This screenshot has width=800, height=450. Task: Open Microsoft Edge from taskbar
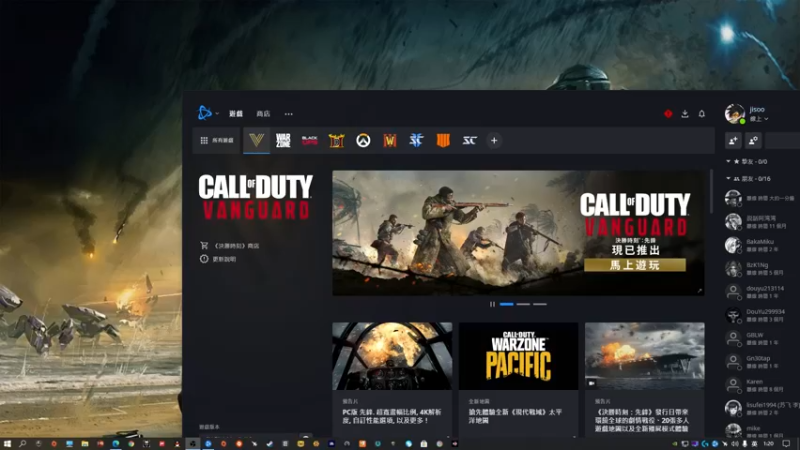(116, 444)
